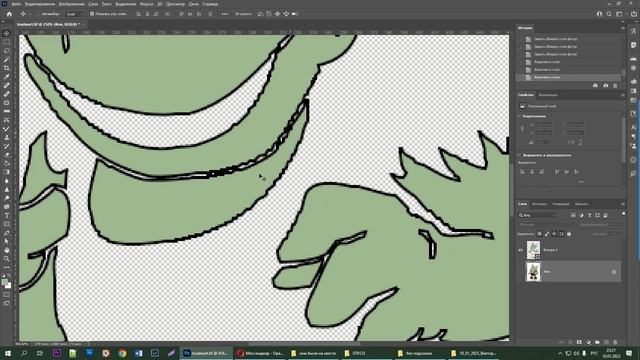Select the Lasso tool
Image resolution: width=640 pixels, height=360 pixels.
7,51
